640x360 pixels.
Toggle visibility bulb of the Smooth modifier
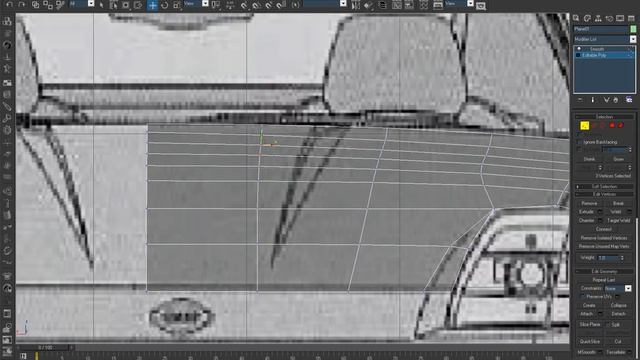pos(579,49)
